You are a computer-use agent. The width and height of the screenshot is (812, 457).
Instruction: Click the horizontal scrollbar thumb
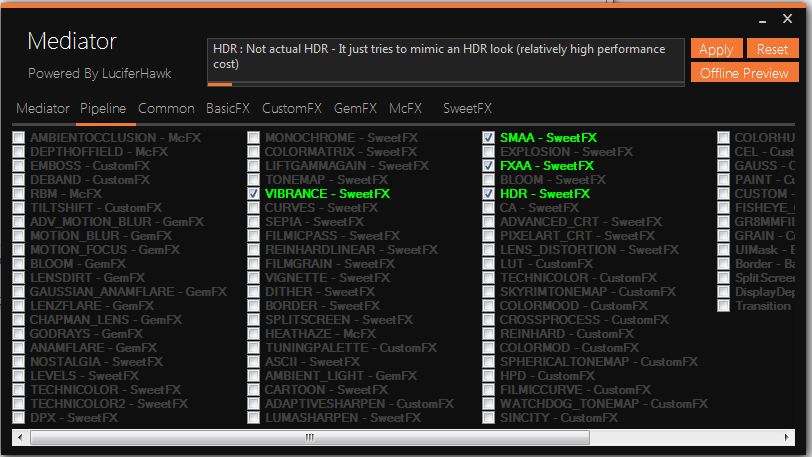coord(310,437)
